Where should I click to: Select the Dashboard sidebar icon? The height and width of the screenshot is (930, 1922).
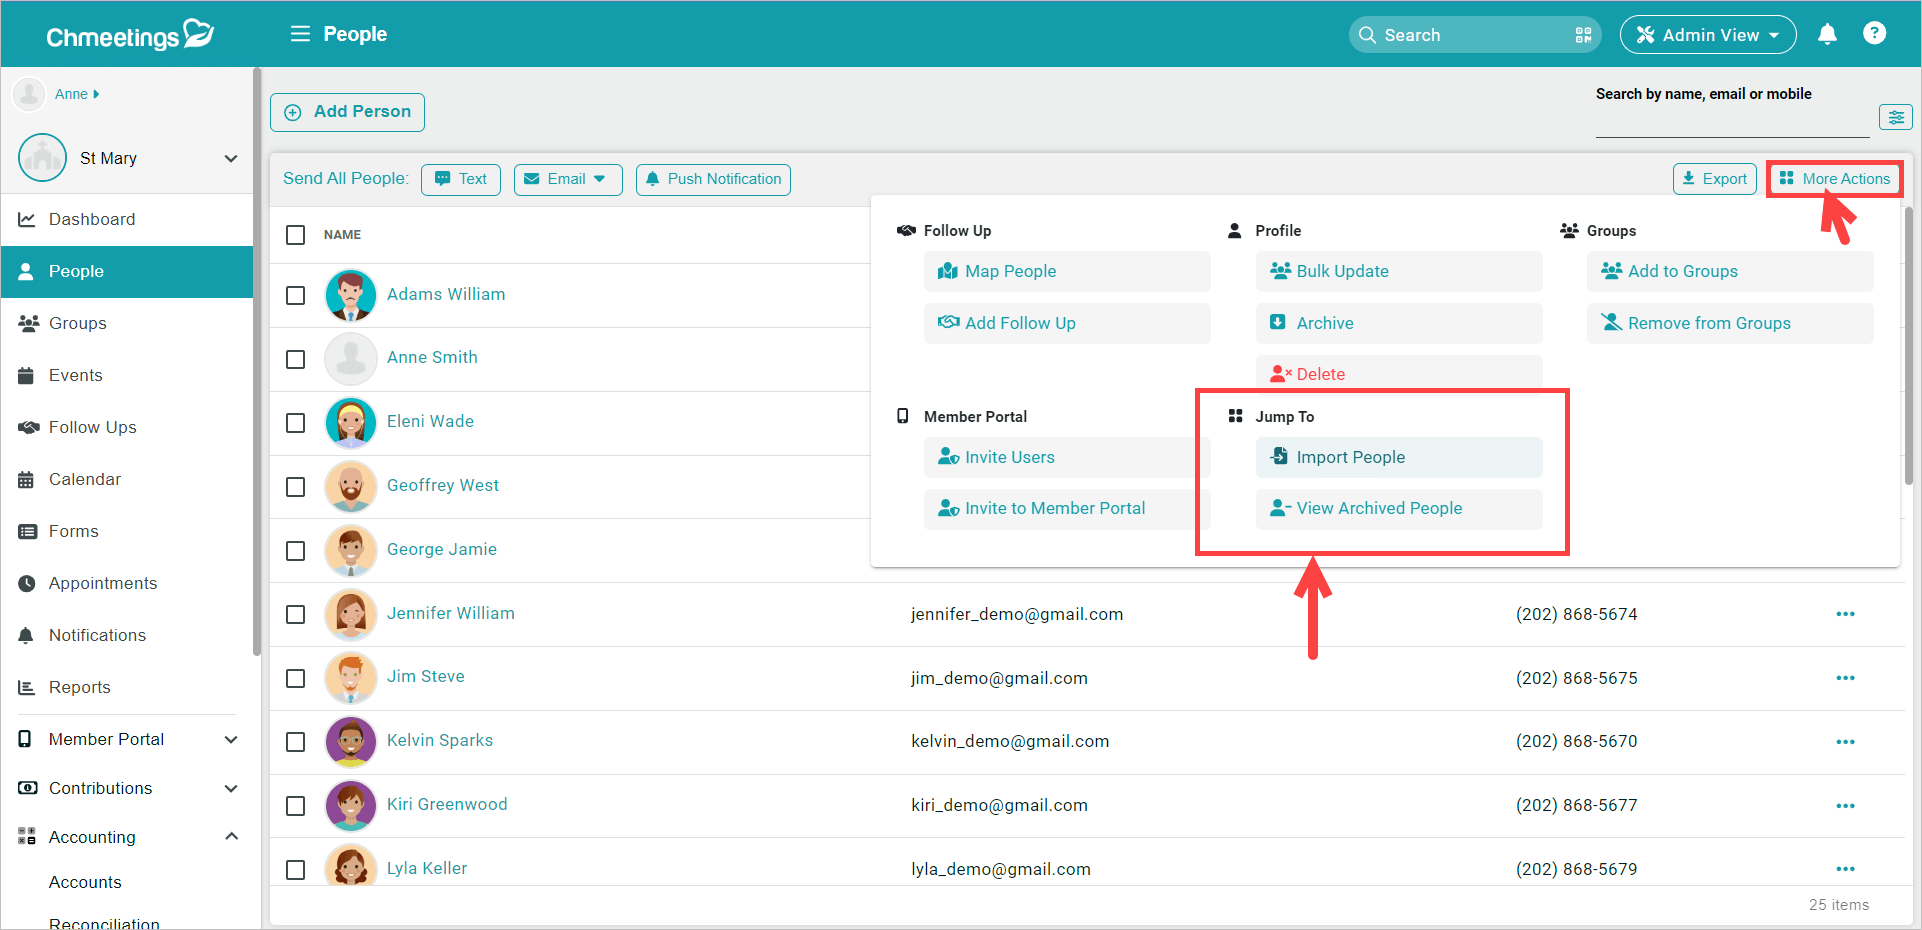27,219
